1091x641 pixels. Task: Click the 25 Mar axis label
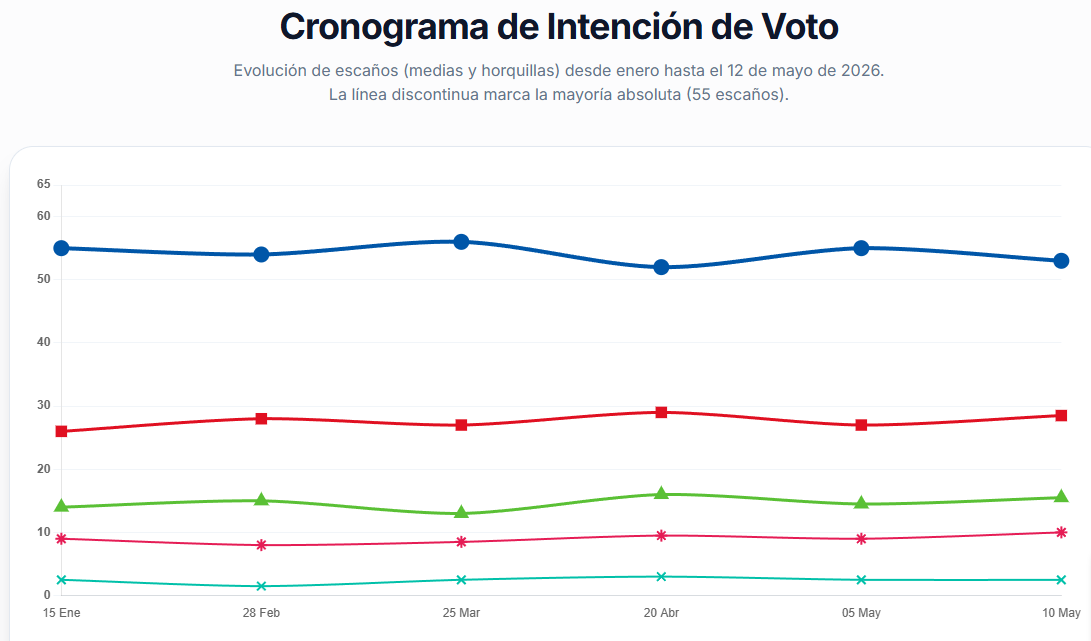pos(461,613)
